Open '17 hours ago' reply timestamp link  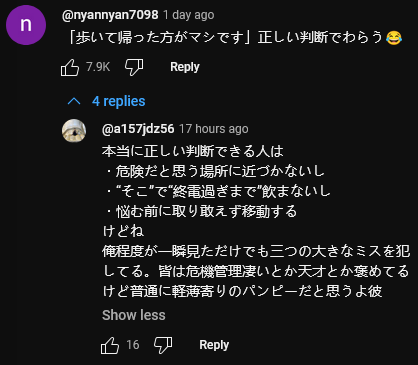coord(214,129)
